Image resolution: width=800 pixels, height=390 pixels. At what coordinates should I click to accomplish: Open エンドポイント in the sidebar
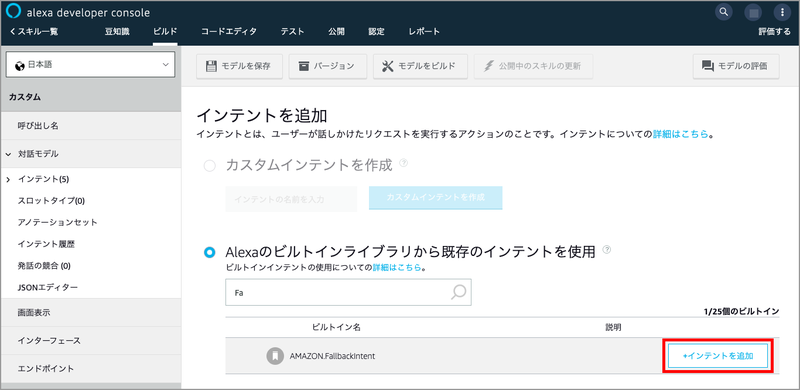click(x=90, y=369)
